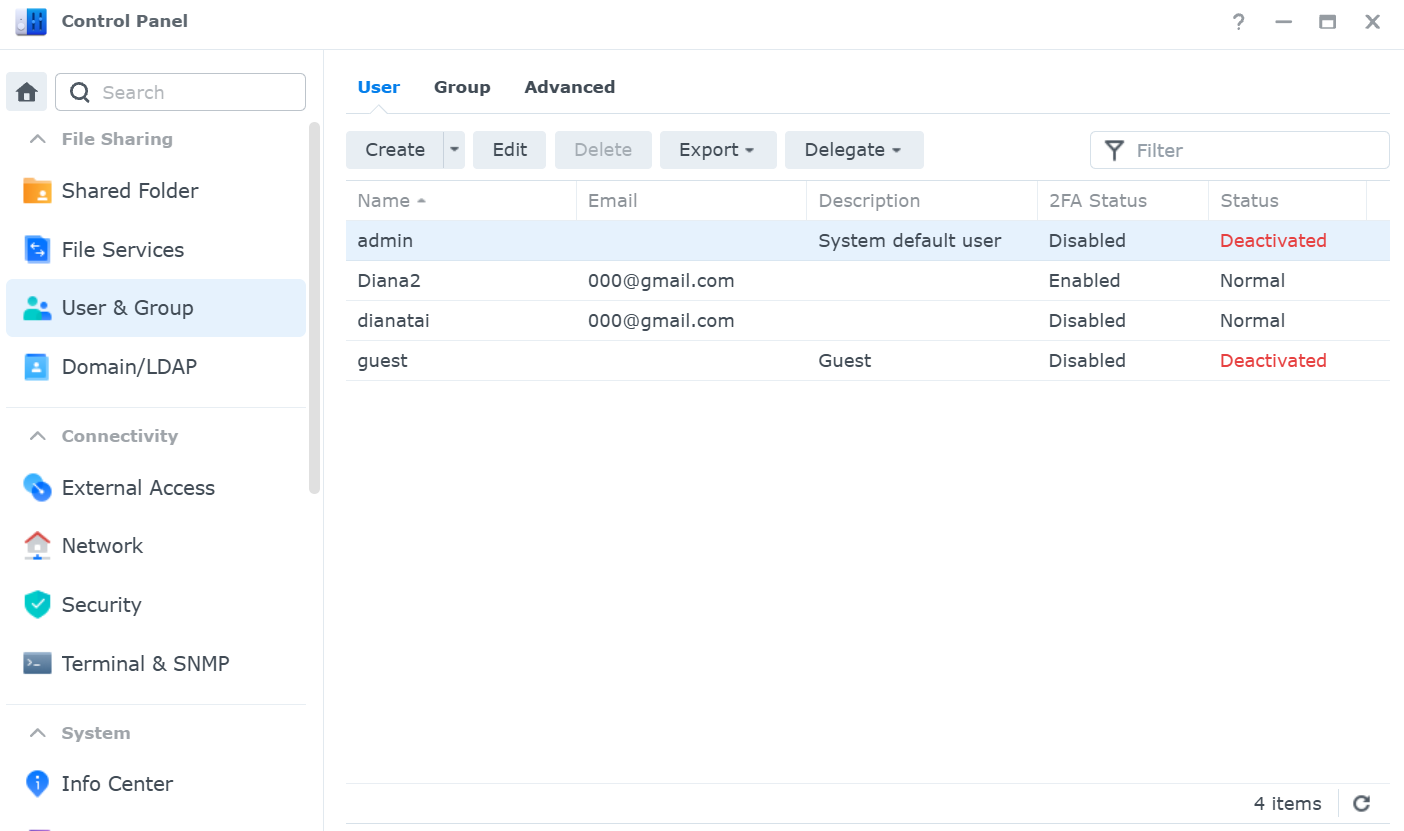Click the Create button

click(x=395, y=150)
